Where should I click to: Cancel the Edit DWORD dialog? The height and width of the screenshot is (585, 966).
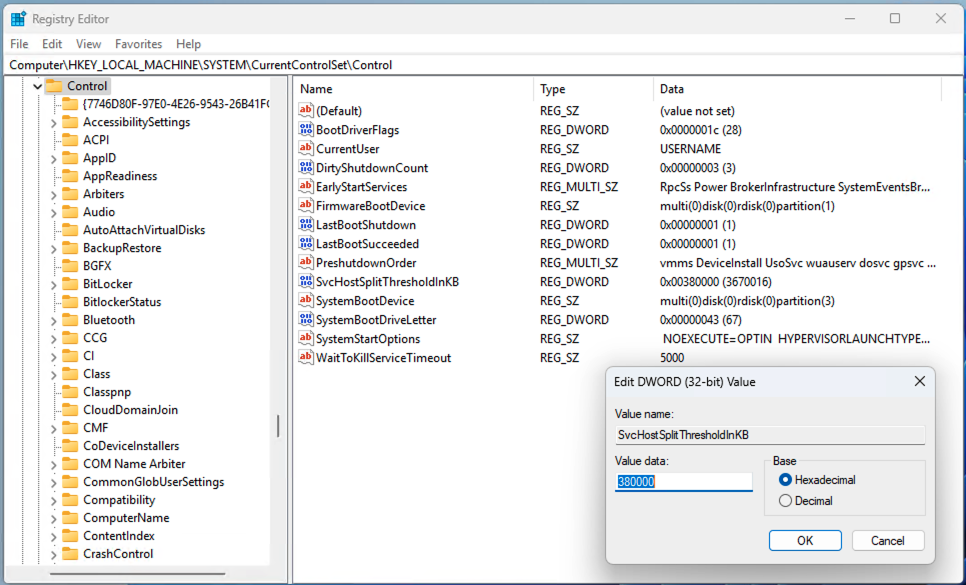[887, 540]
